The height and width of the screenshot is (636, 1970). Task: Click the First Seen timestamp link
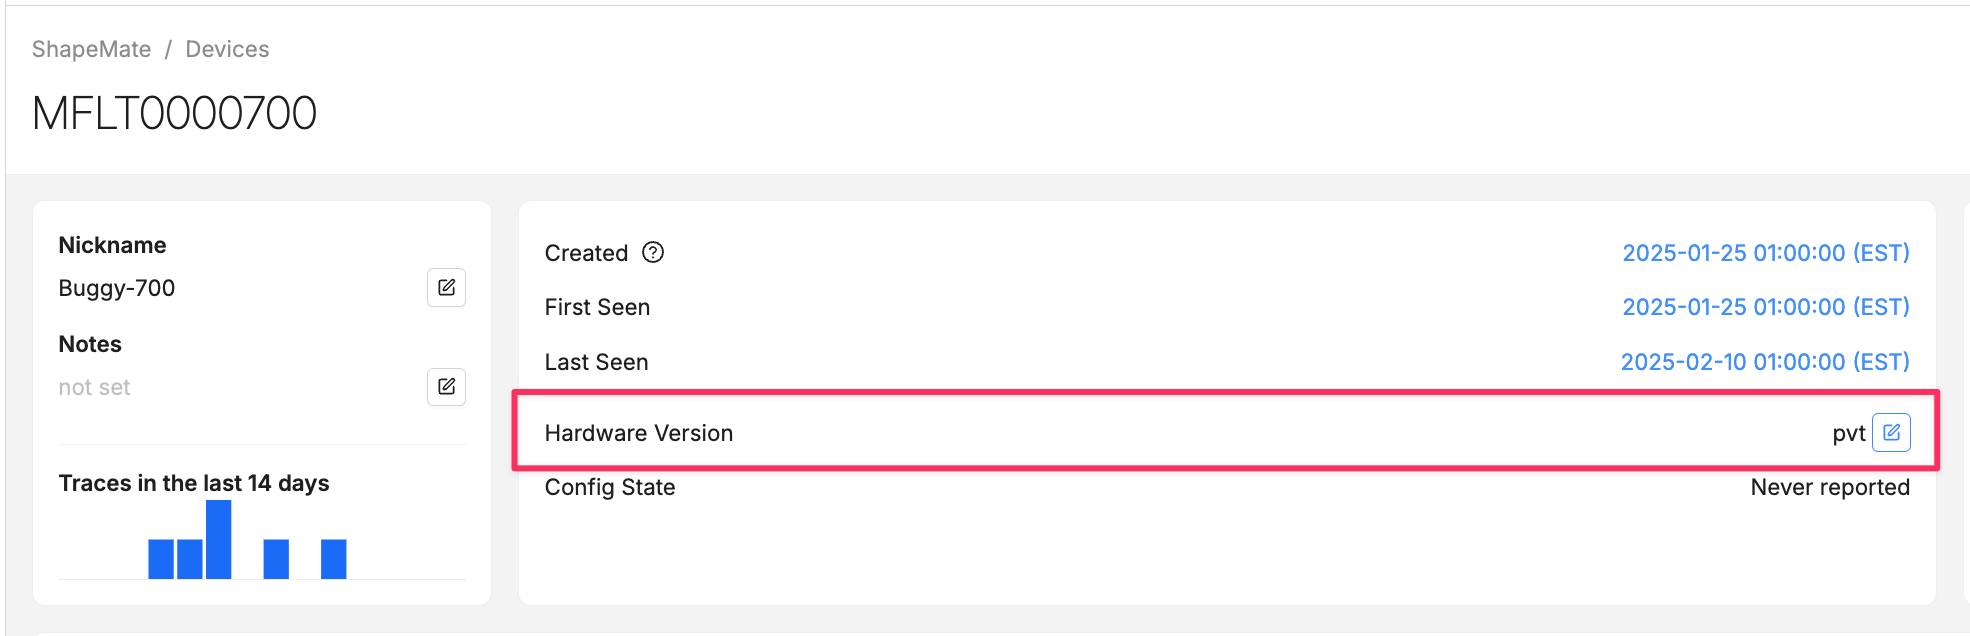pos(1765,307)
